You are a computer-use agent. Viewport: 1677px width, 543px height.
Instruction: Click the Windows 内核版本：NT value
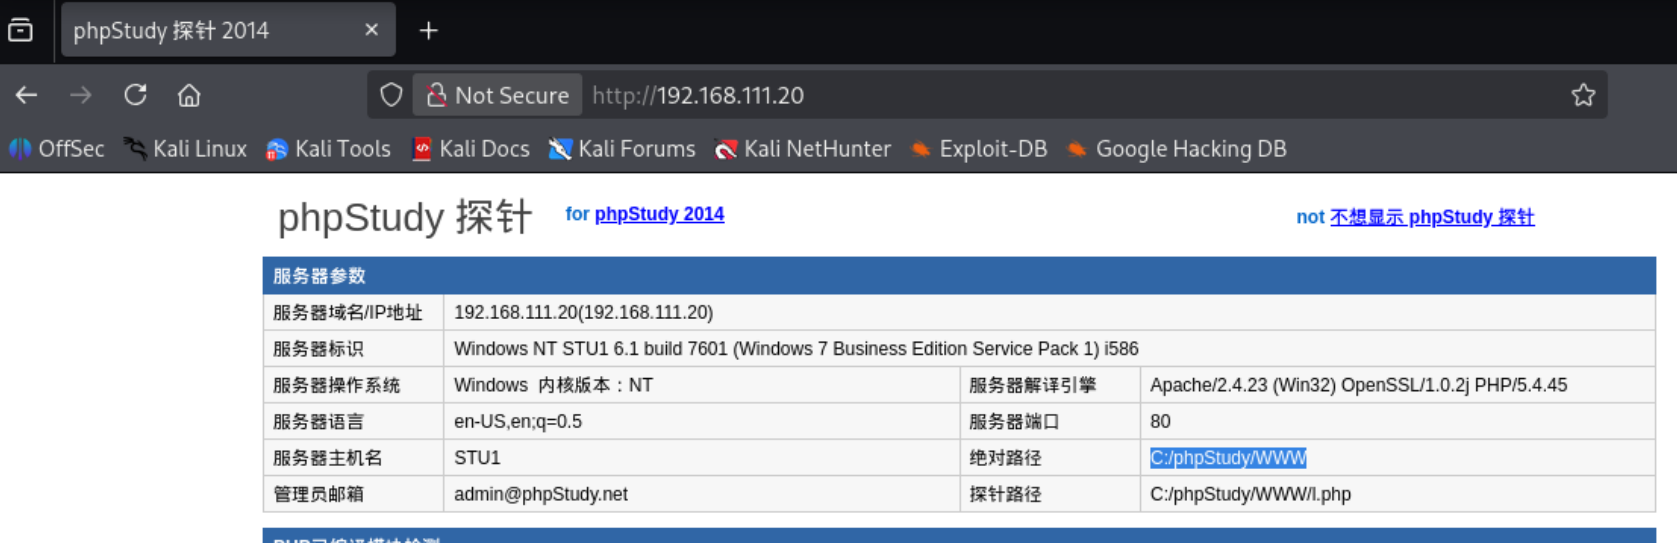[x=553, y=385]
